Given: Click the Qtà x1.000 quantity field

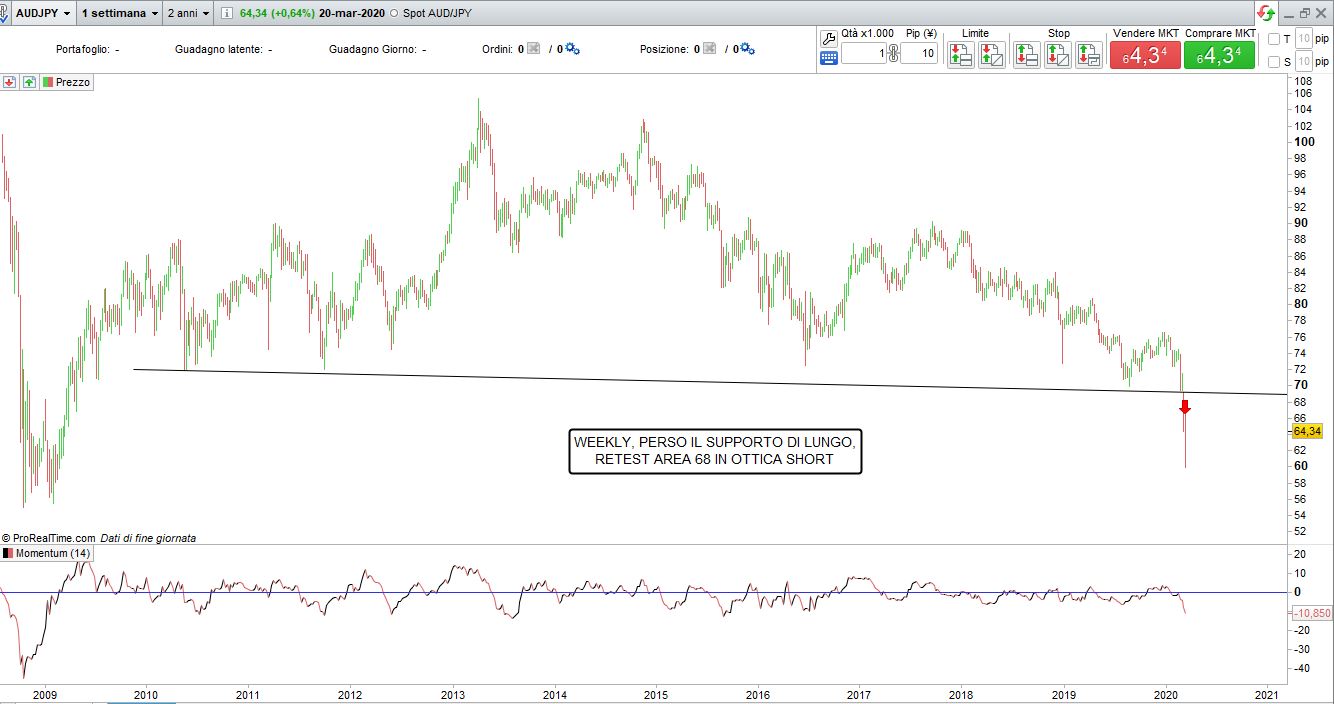Looking at the screenshot, I should (865, 54).
